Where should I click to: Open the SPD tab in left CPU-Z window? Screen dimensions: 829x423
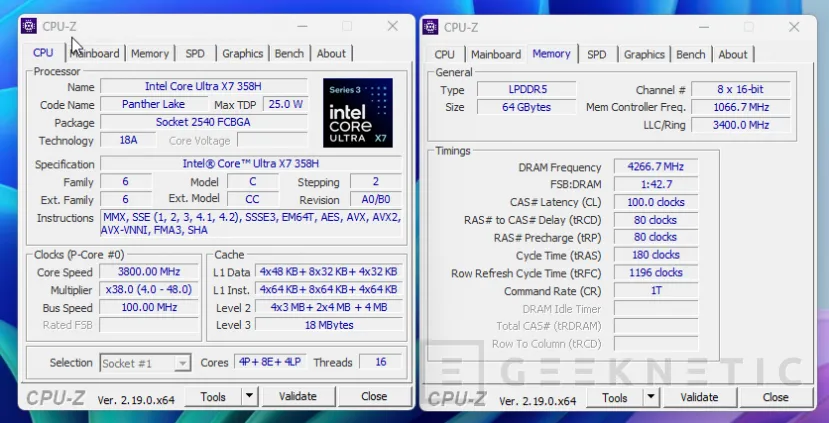coord(195,53)
